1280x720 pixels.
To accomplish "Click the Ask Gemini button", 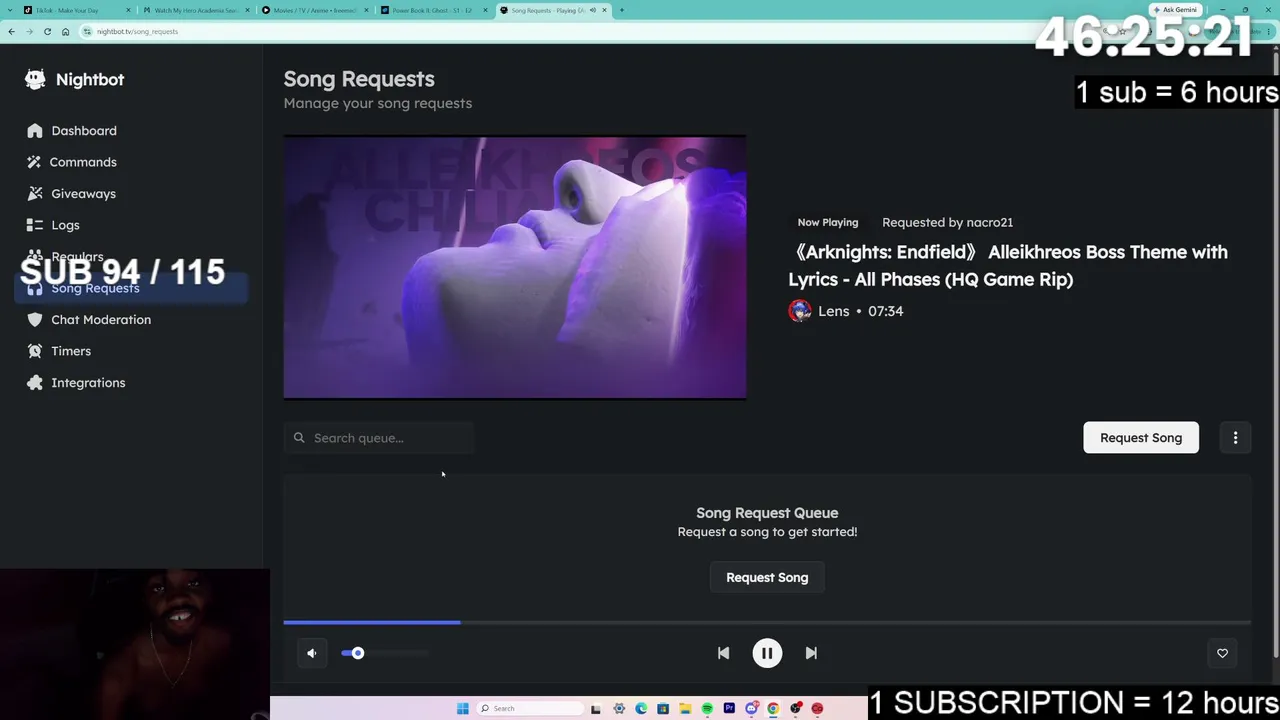I will click(1175, 10).
